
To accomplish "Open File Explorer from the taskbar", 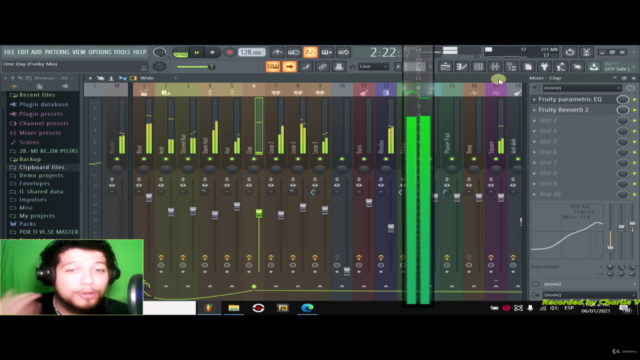I will pos(233,308).
